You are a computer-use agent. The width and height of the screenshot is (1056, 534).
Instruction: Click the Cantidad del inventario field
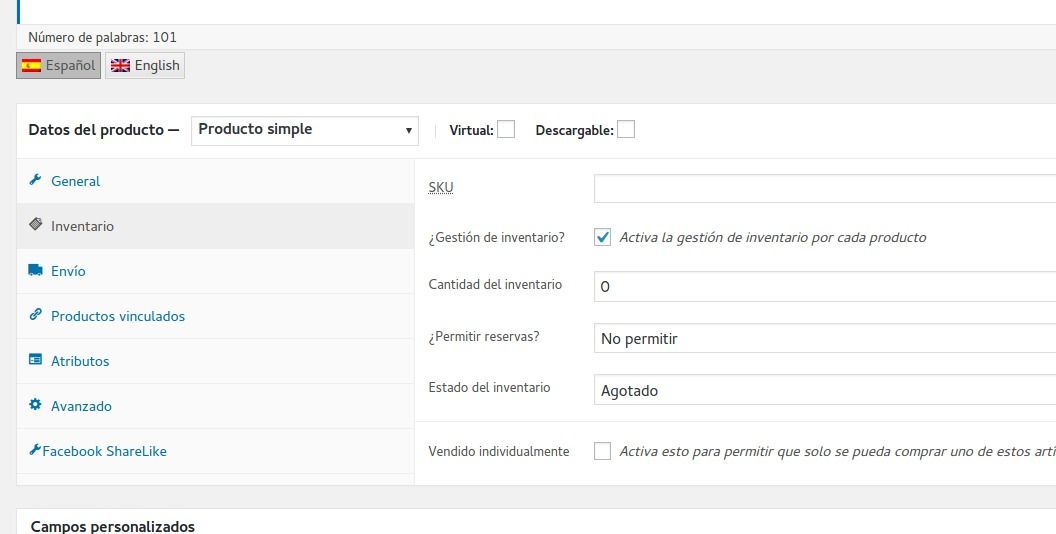[824, 287]
